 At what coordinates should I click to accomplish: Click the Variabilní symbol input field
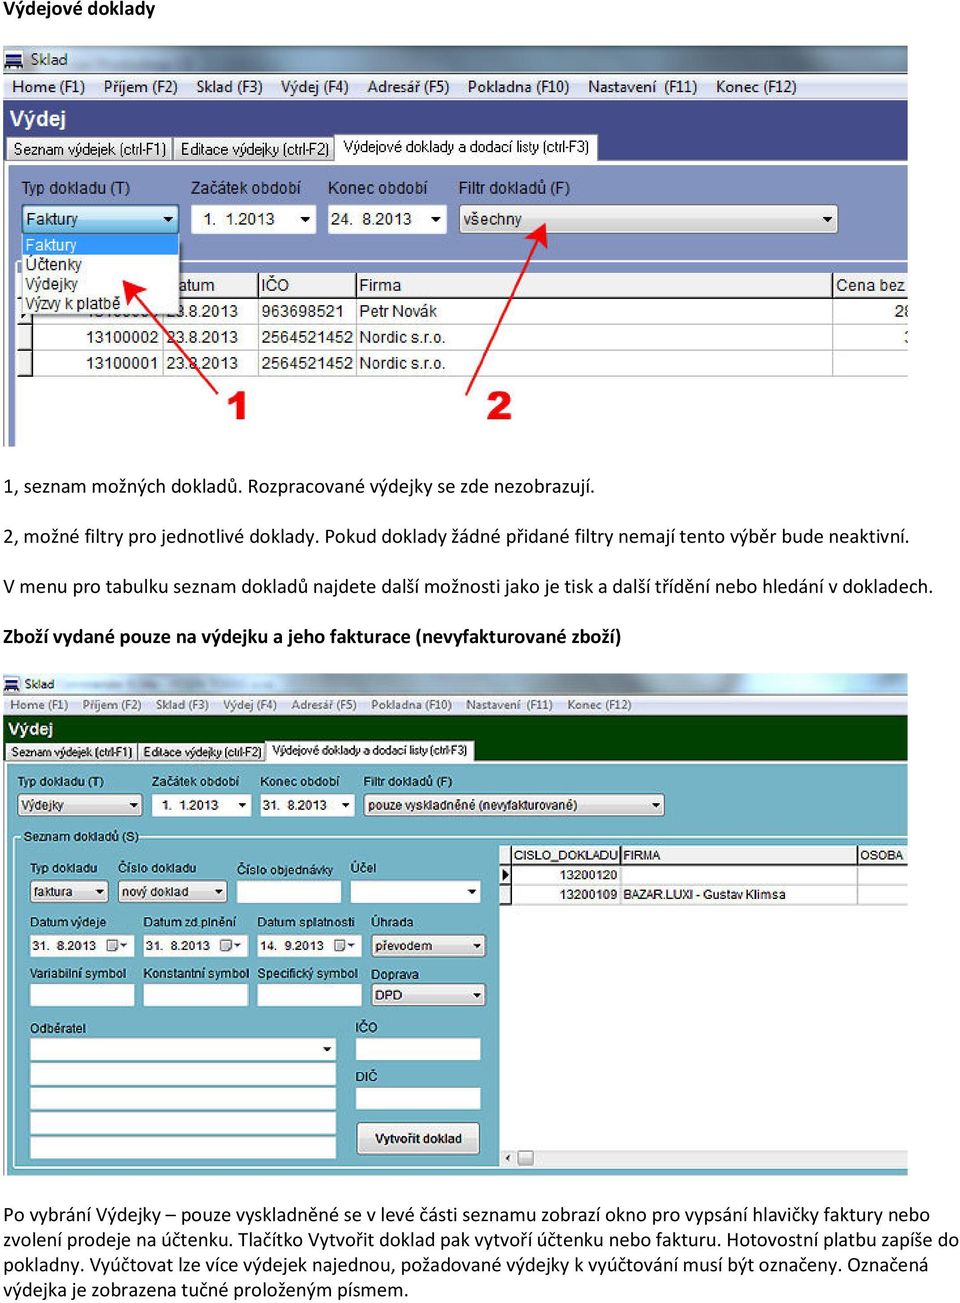[82, 995]
